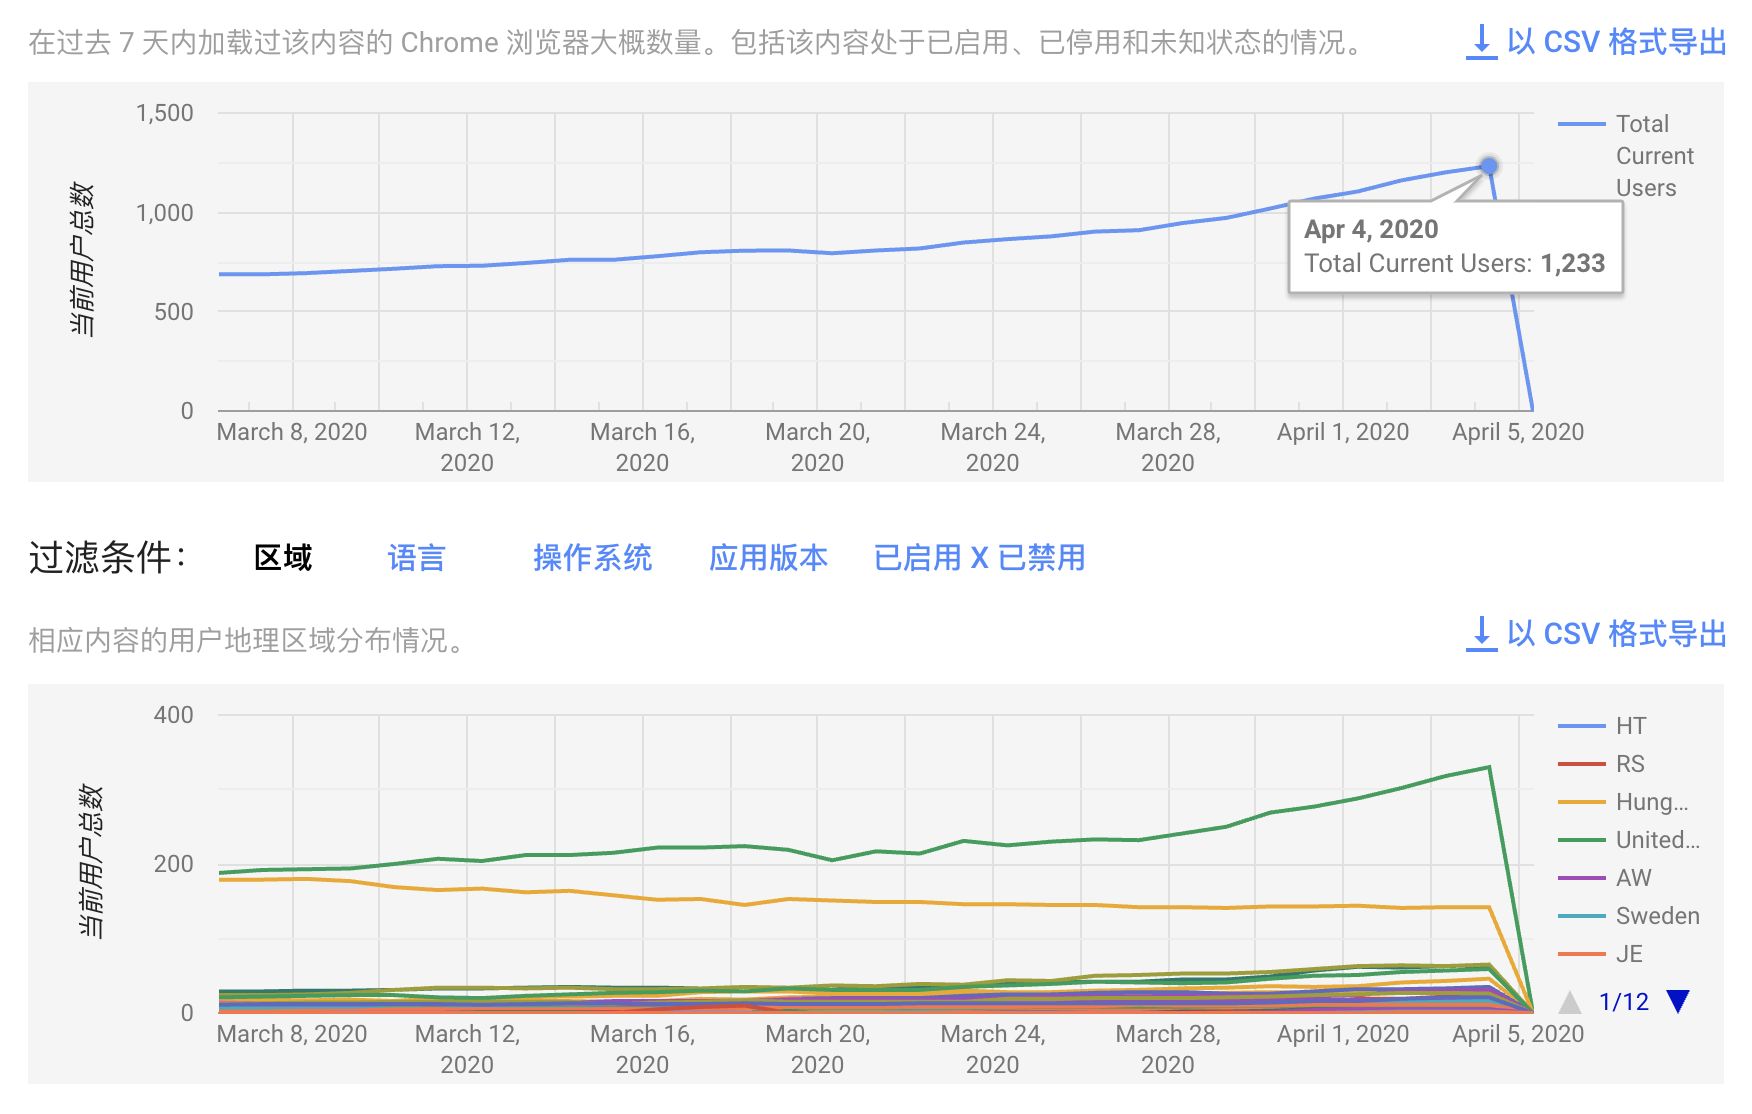
Task: Pick Sweden in the chart legend
Action: click(x=1657, y=916)
